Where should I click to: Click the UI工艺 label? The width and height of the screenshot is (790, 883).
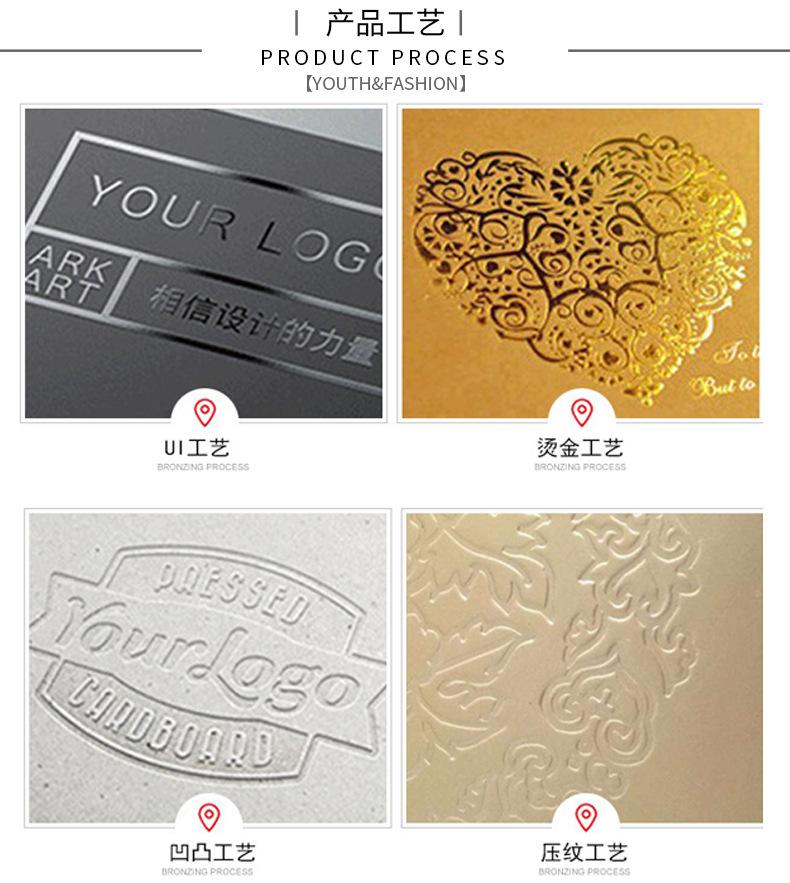pyautogui.click(x=197, y=448)
